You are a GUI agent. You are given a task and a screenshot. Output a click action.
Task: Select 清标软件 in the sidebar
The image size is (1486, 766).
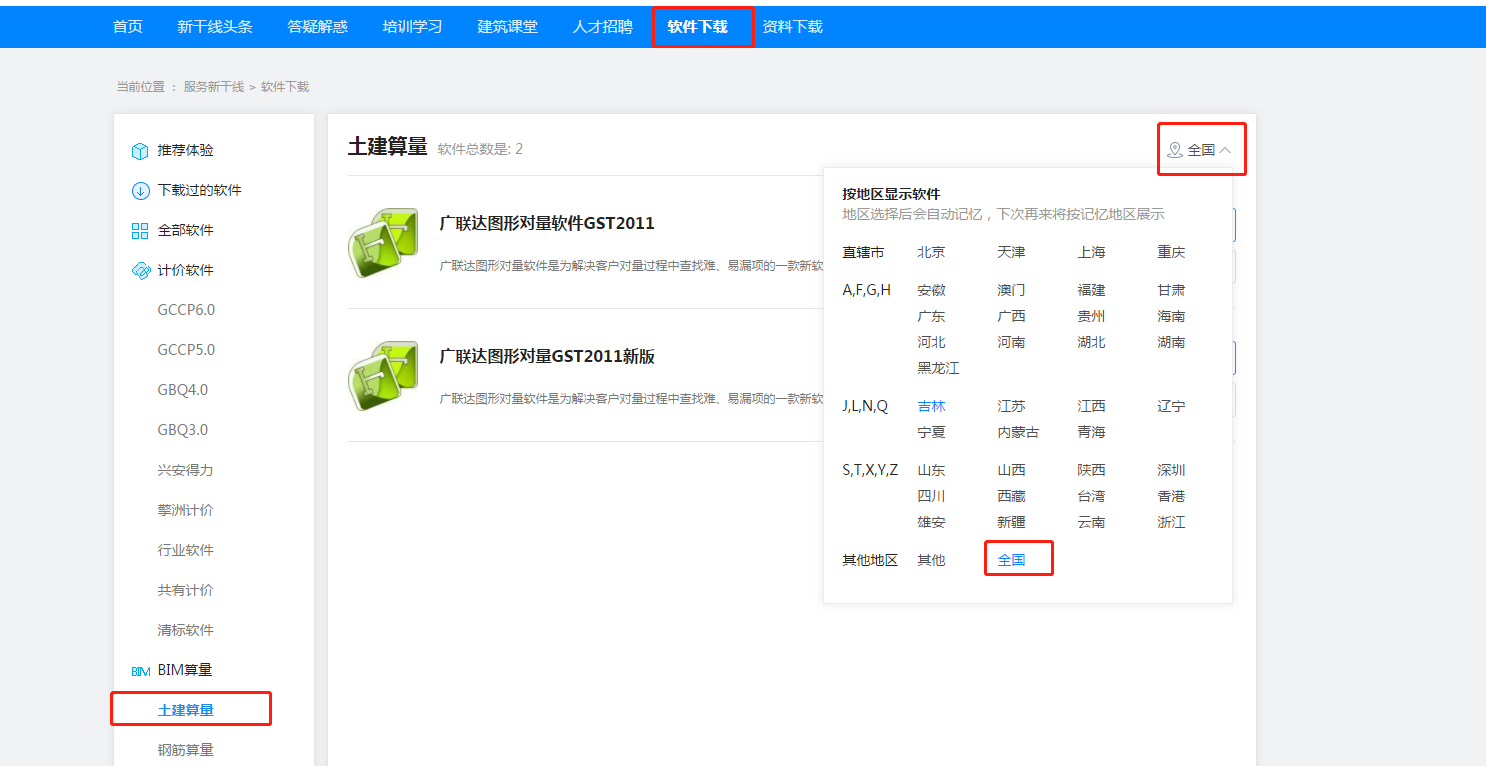(186, 630)
